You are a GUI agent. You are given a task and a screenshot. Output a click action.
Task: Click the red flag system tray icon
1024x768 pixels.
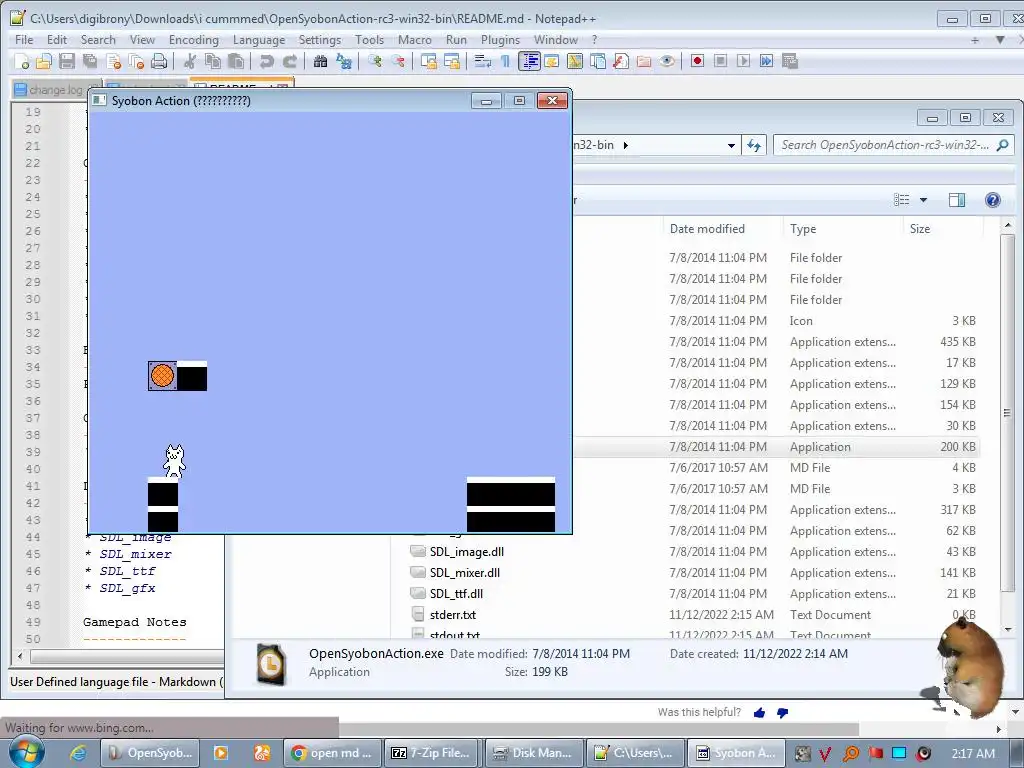coord(876,753)
